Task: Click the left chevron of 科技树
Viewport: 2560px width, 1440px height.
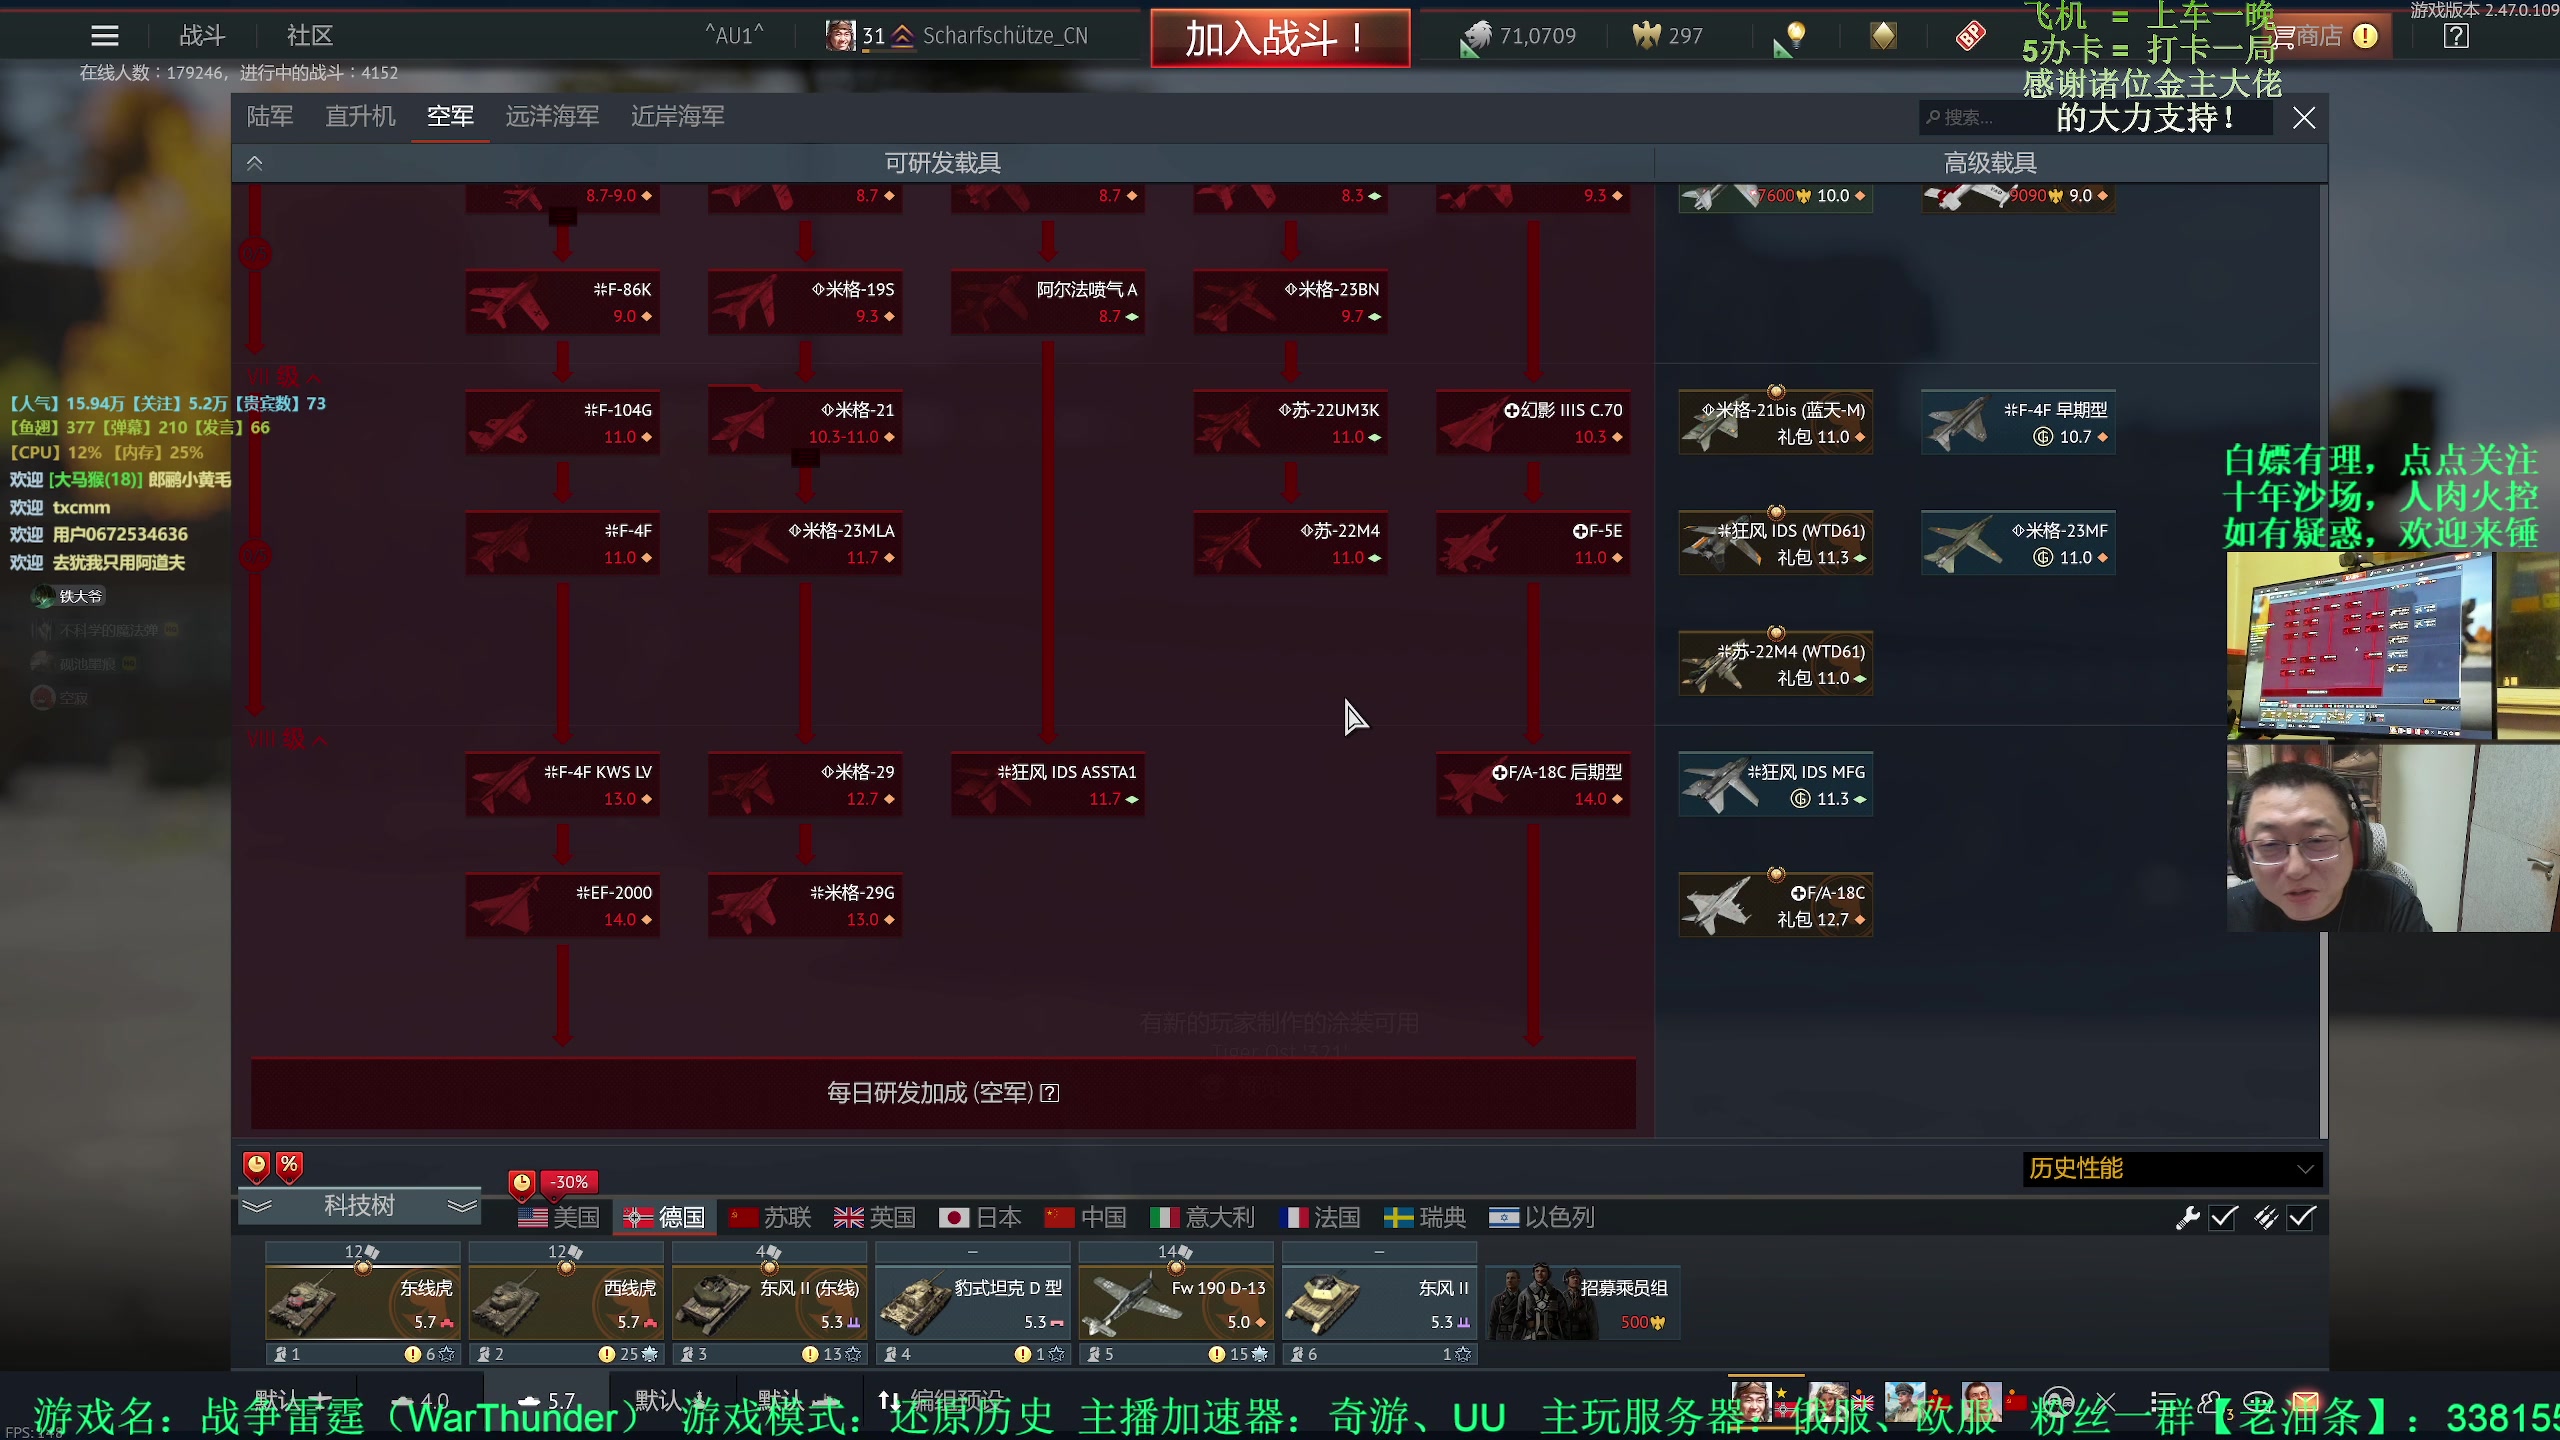Action: pyautogui.click(x=257, y=1206)
